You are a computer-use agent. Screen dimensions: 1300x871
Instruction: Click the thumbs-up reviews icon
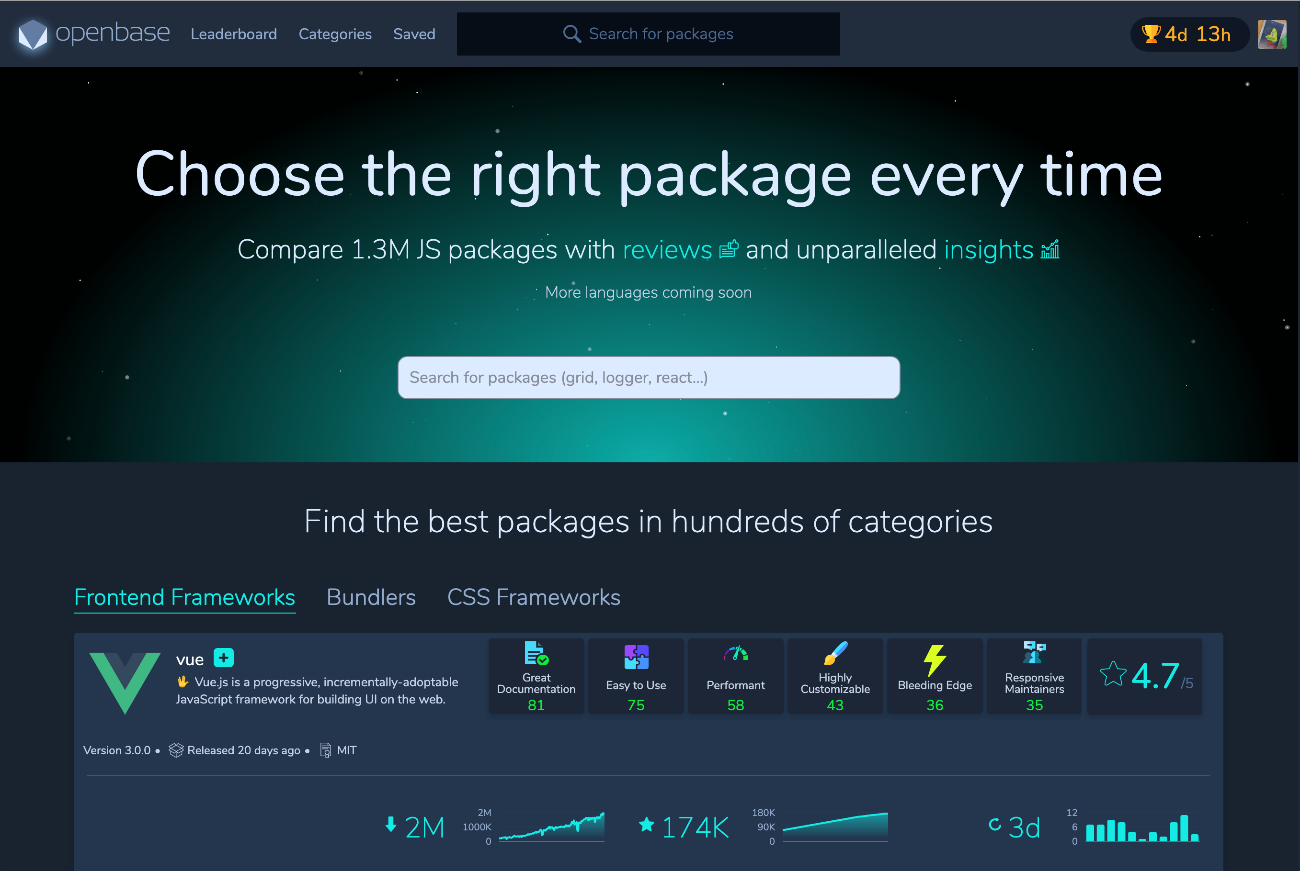(x=729, y=249)
